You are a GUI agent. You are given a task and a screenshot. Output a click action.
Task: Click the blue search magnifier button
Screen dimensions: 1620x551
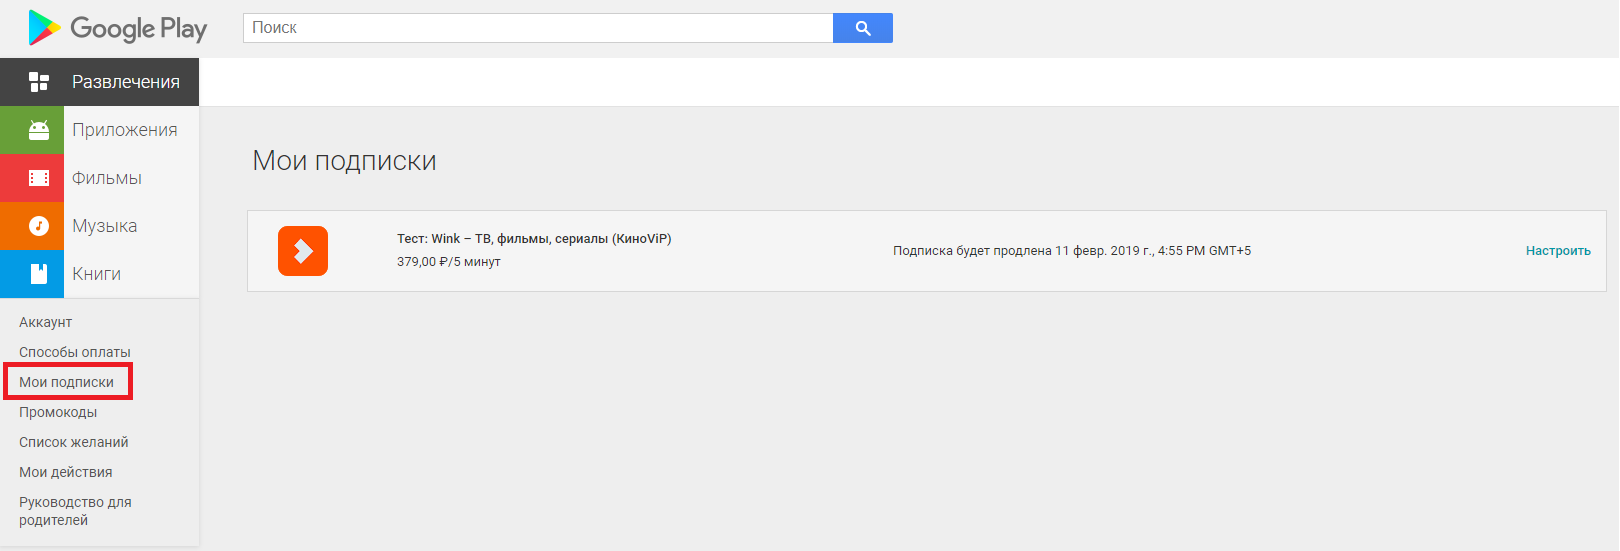863,28
